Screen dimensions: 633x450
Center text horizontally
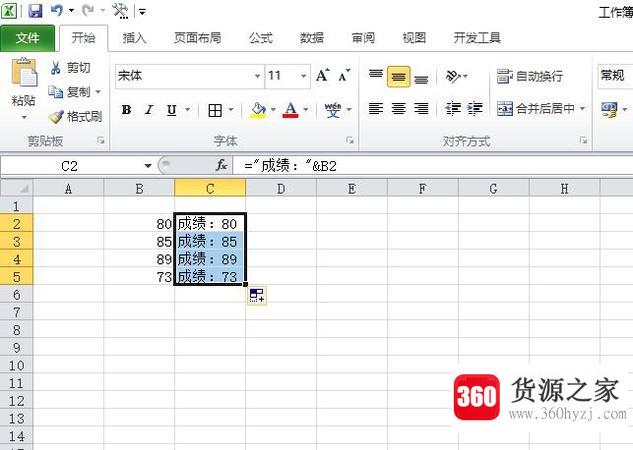point(398,109)
